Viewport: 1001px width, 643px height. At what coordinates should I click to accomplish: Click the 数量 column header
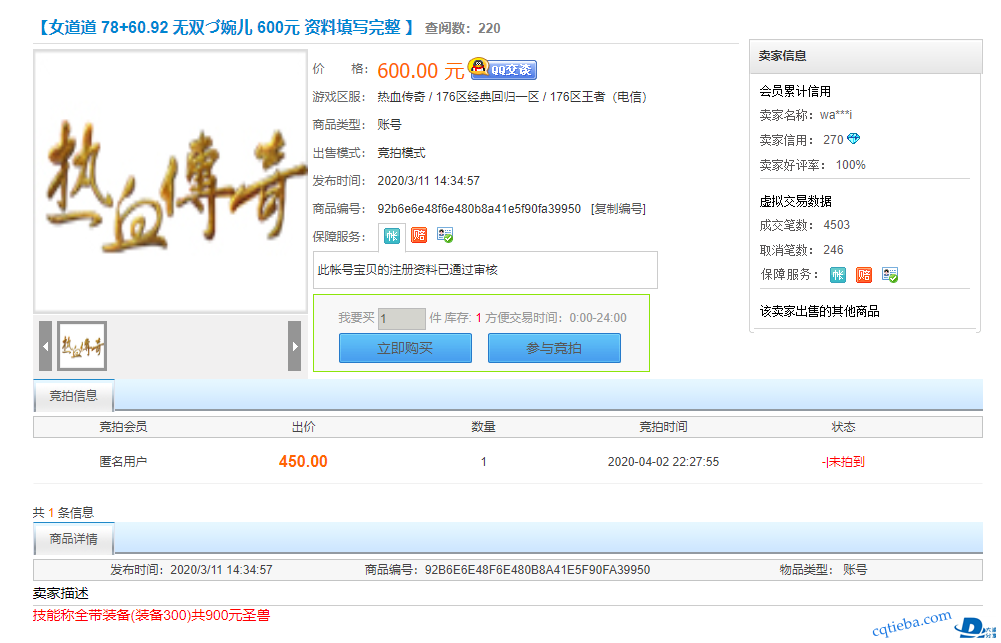point(483,427)
